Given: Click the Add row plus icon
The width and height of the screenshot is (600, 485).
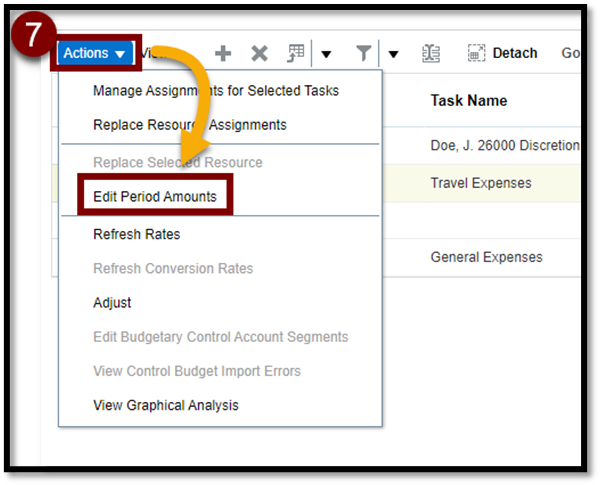Looking at the screenshot, I should [x=224, y=54].
